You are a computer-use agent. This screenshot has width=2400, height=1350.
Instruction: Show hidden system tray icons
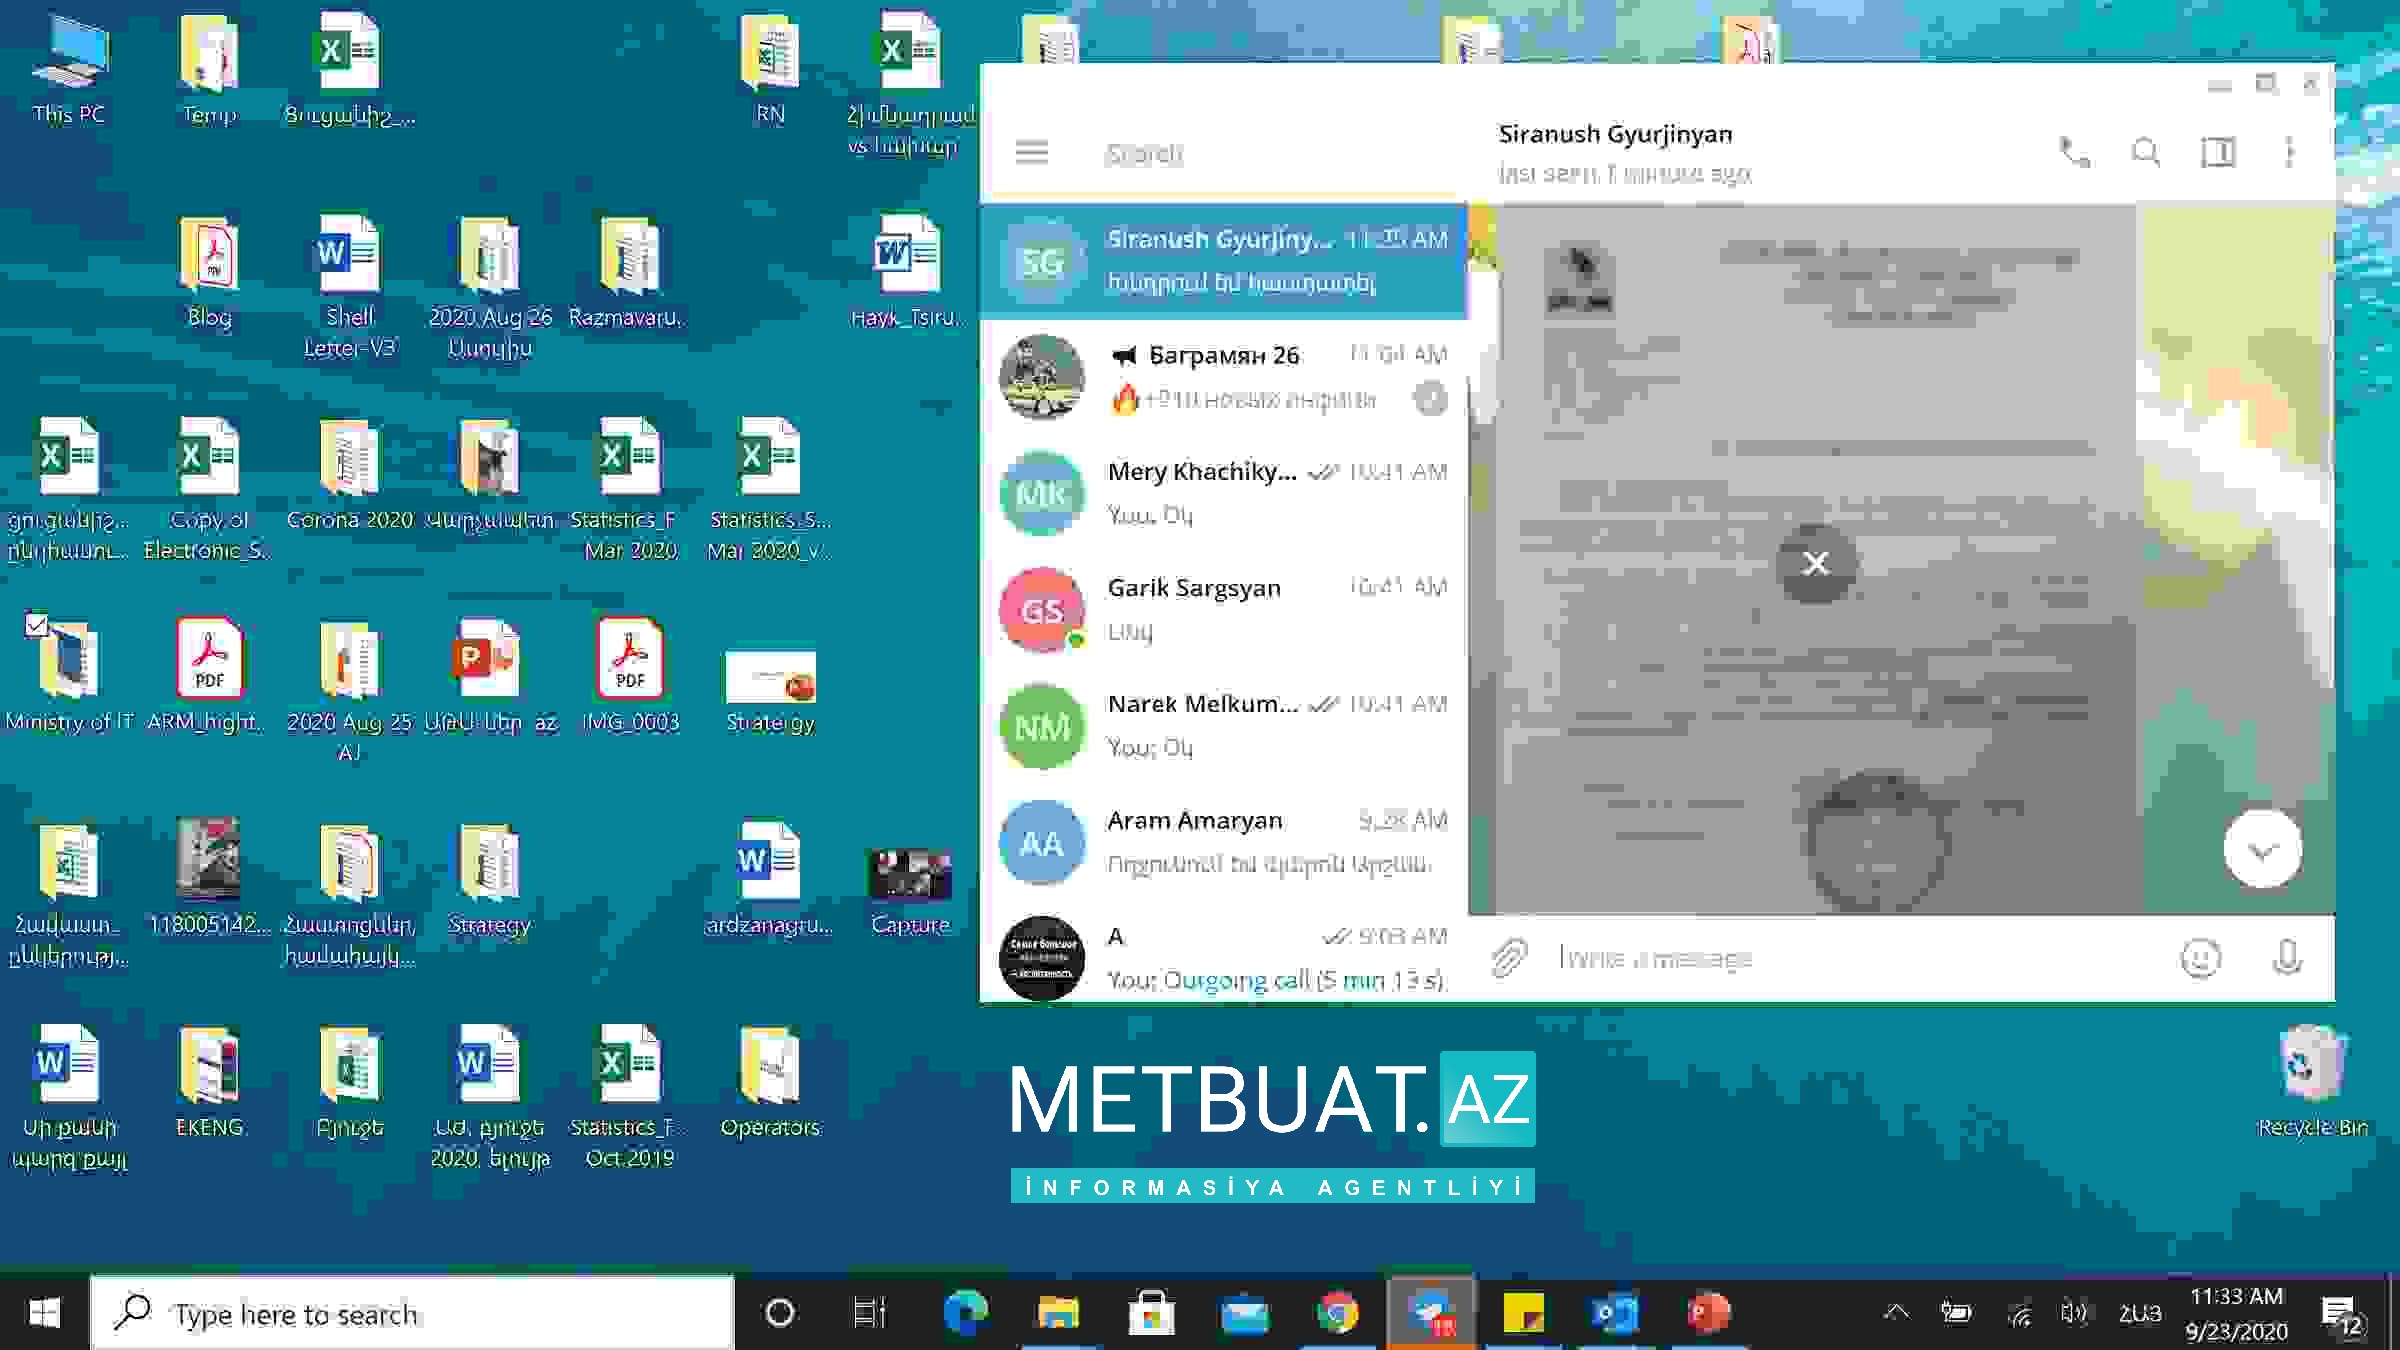pyautogui.click(x=1896, y=1313)
